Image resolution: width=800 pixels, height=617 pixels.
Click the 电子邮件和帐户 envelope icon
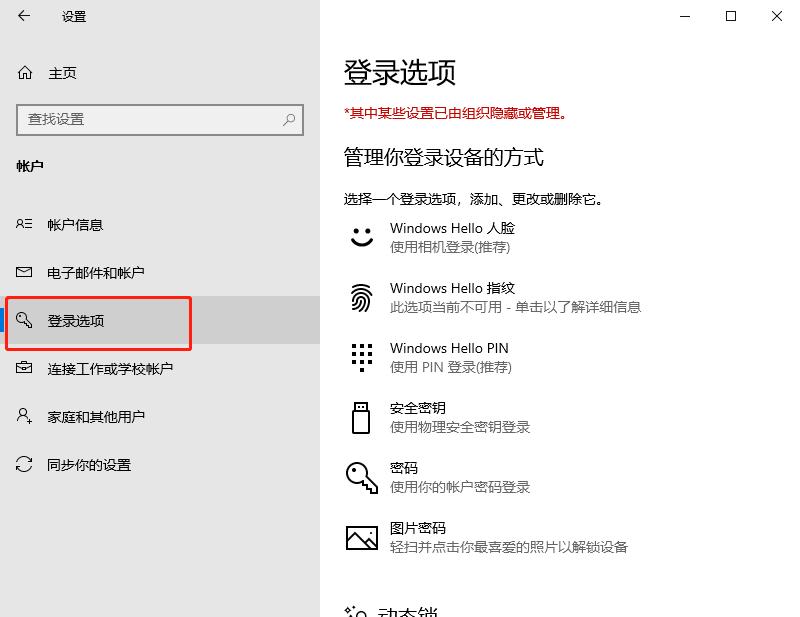(x=24, y=272)
